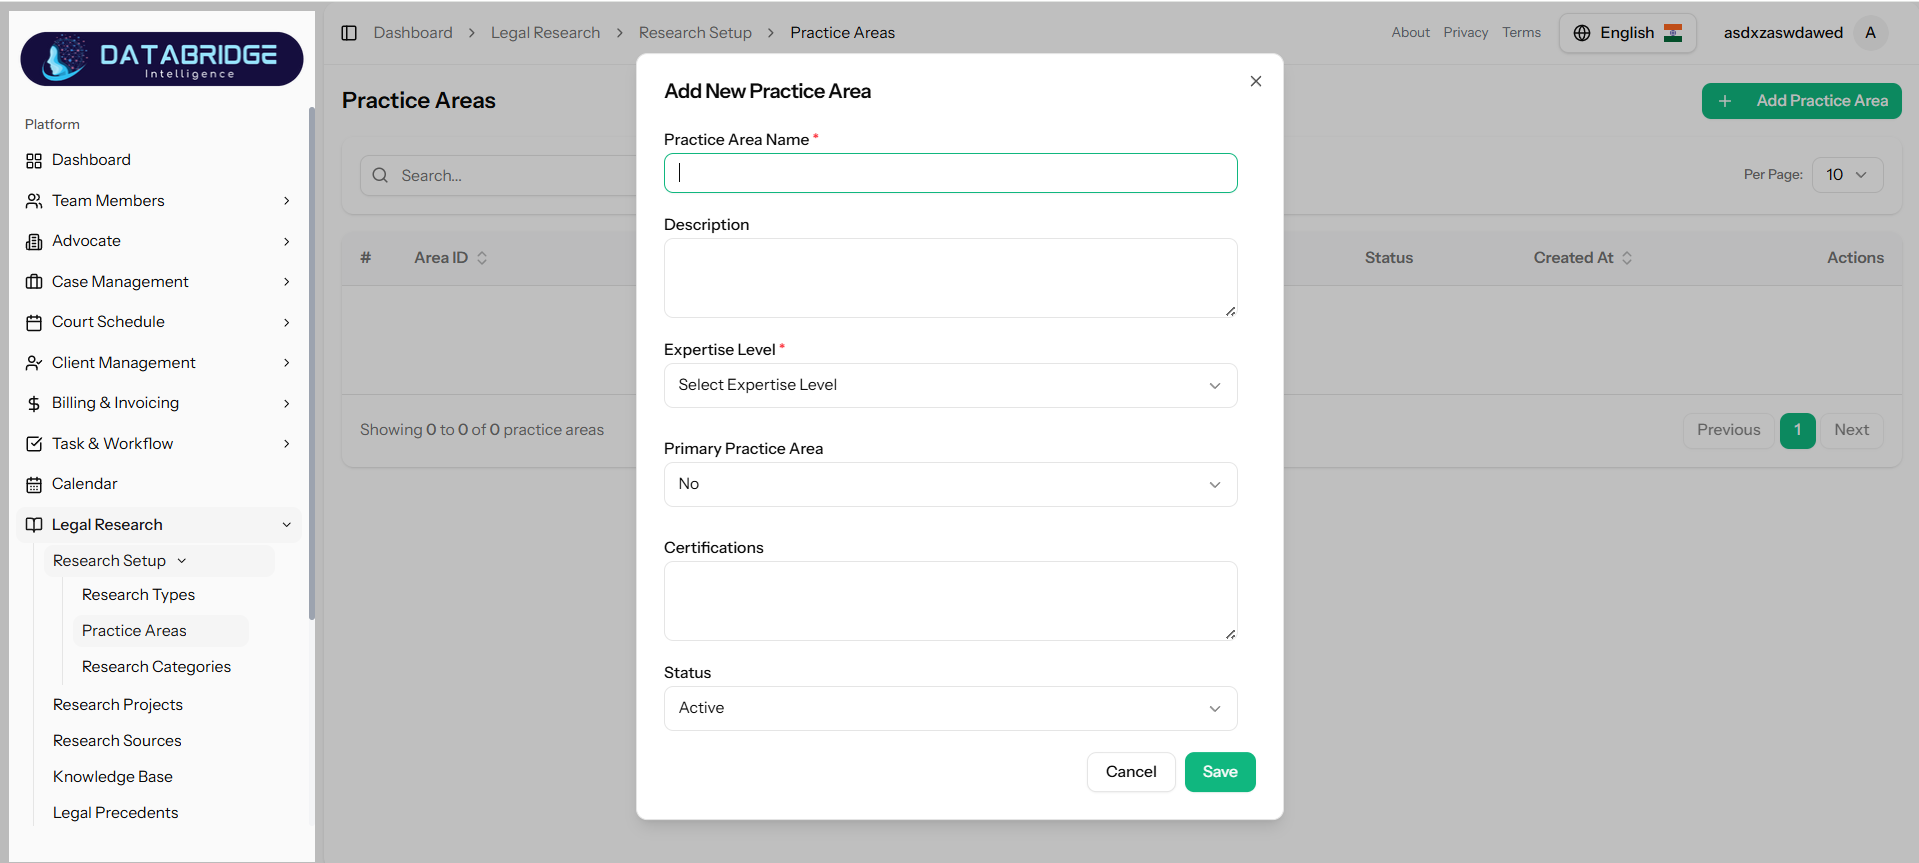Click the Advocate building icon

click(x=34, y=241)
